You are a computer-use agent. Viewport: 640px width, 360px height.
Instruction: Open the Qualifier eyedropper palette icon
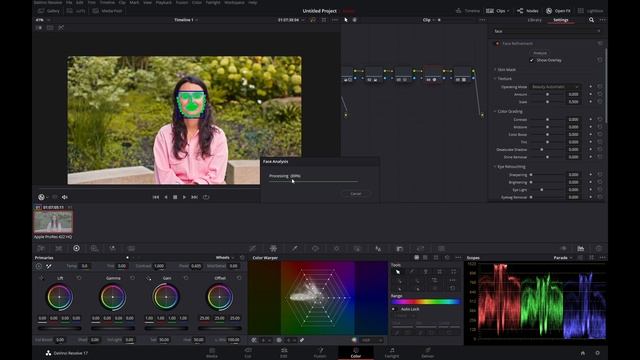(294, 248)
